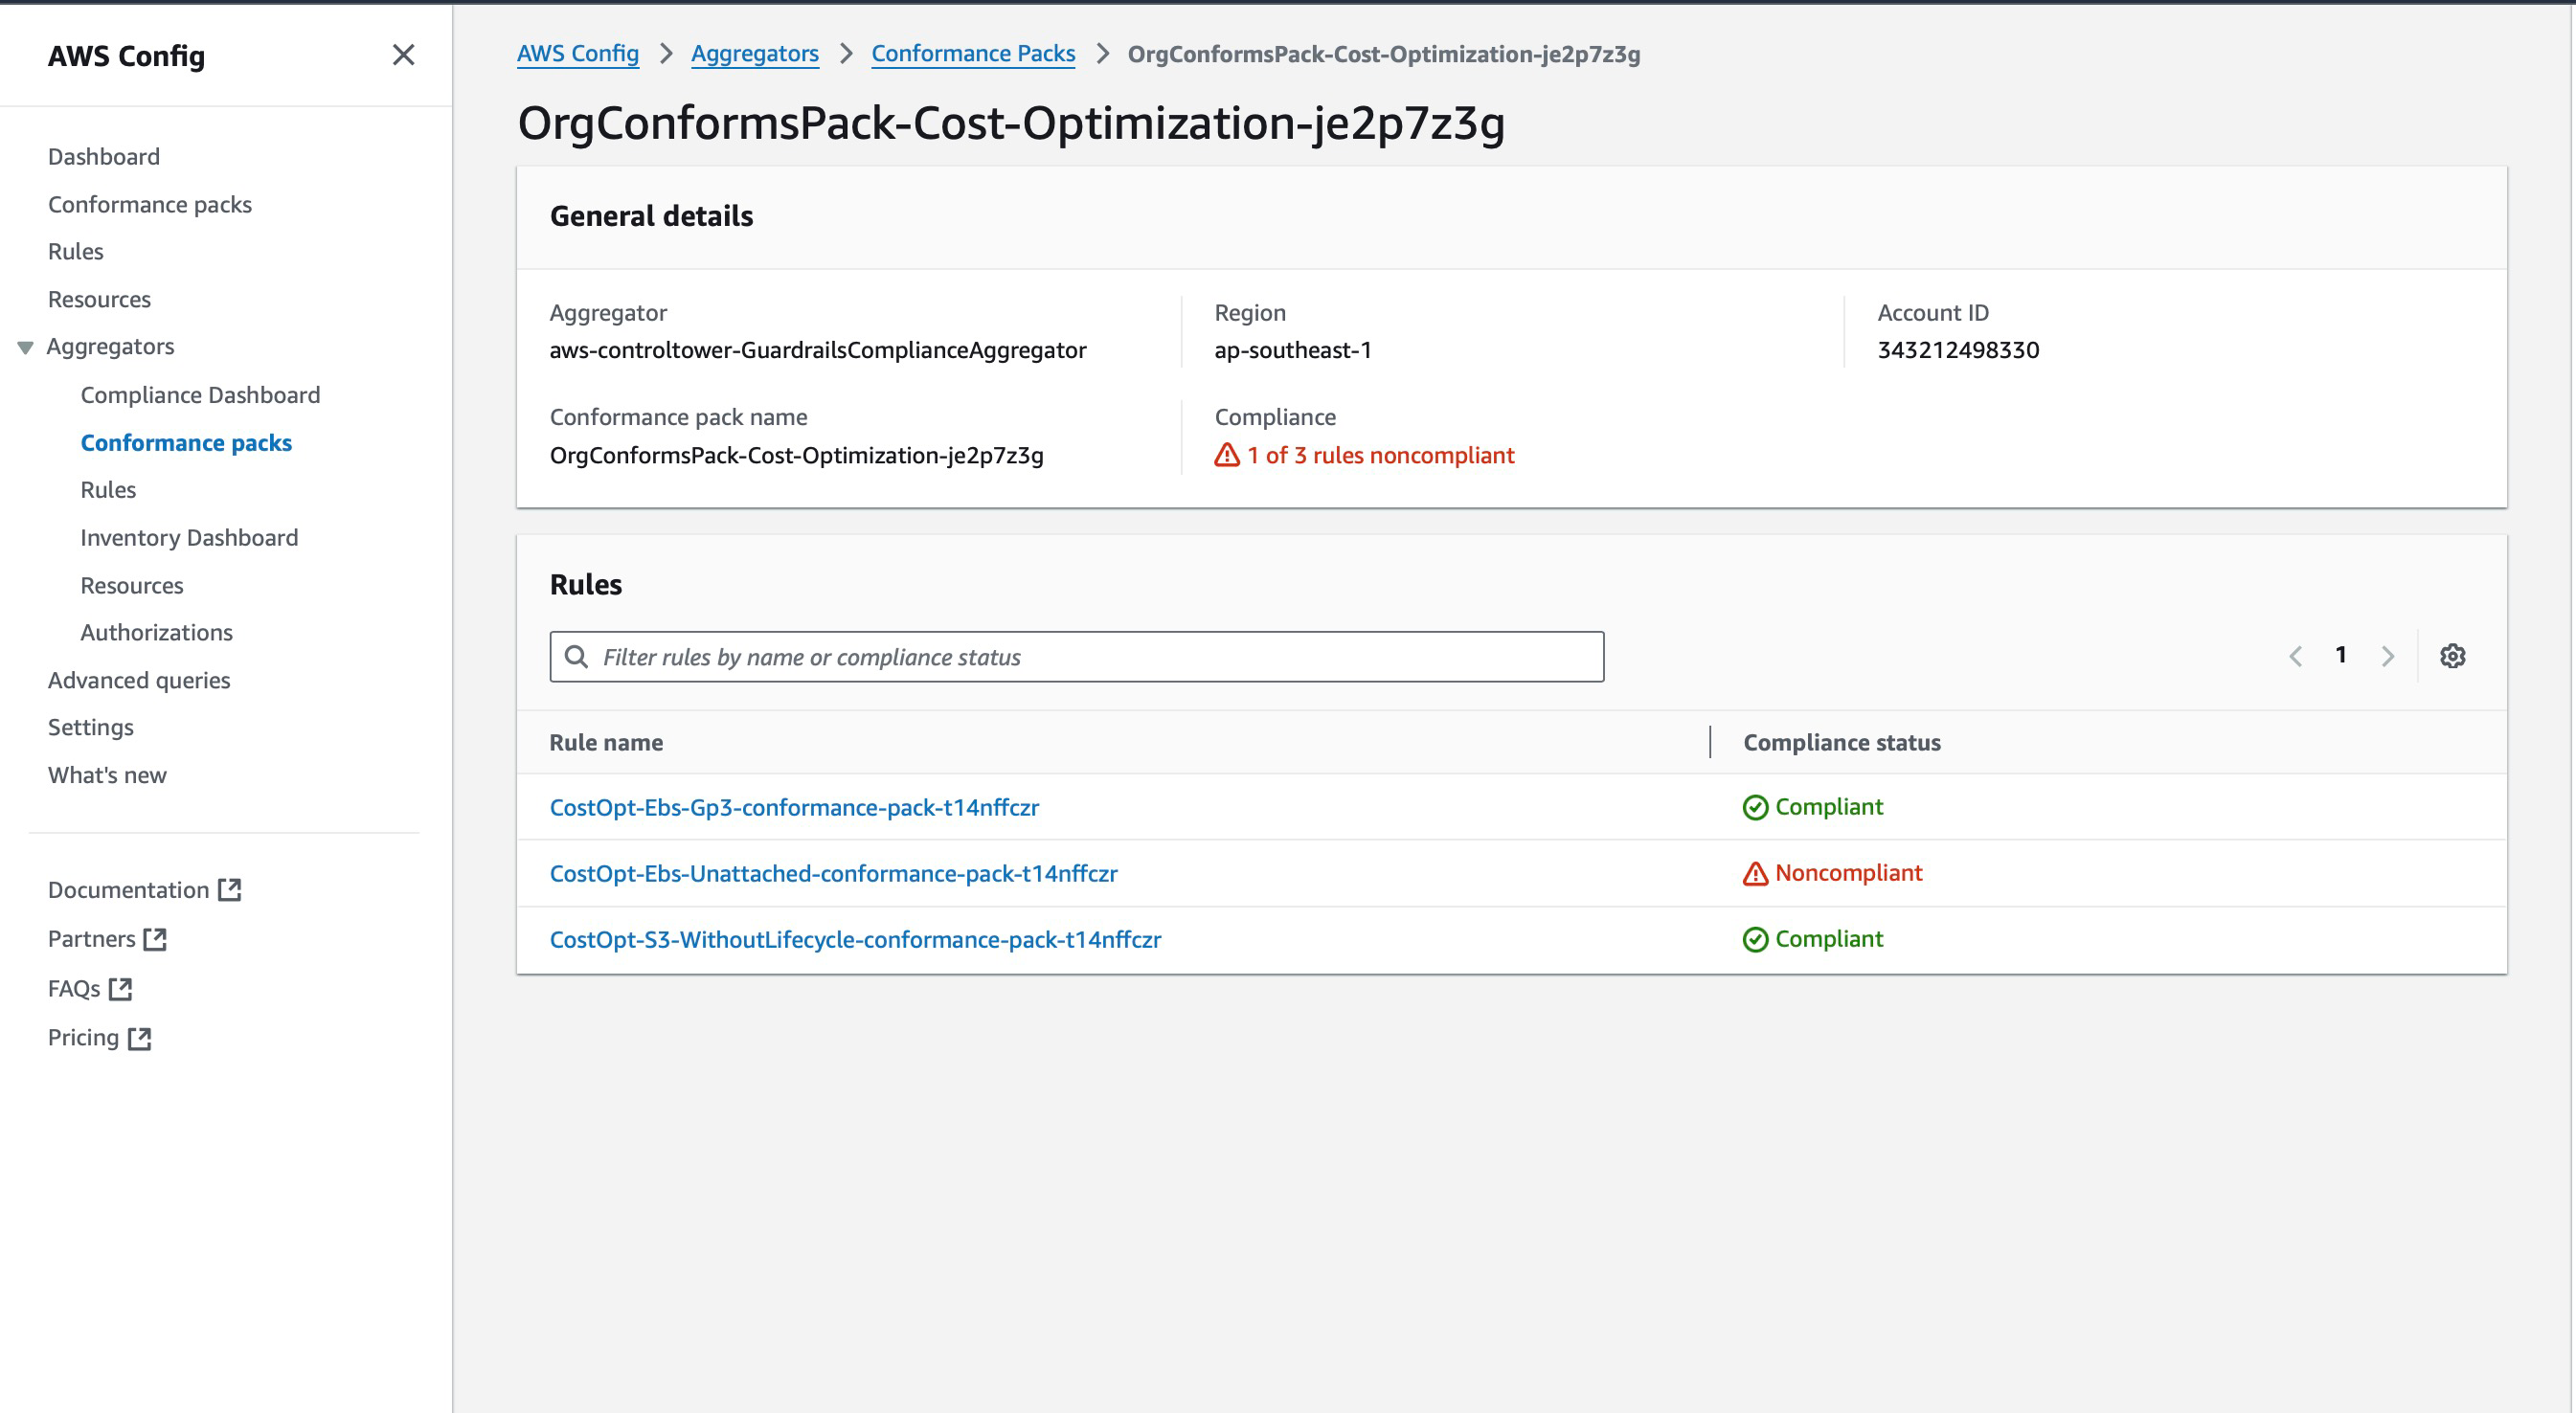Close the AWS Config side navigation panel
The image size is (2576, 1413).
404,56
